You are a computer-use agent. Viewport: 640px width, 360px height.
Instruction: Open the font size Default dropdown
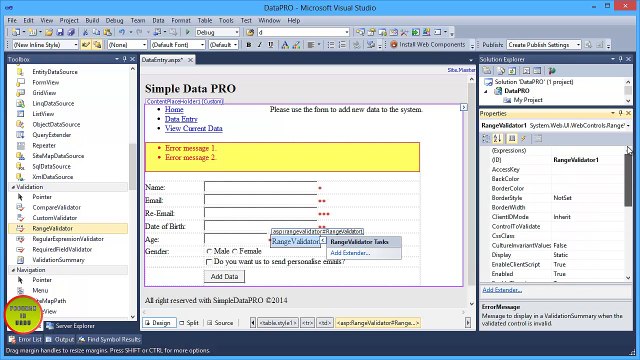tap(236, 45)
